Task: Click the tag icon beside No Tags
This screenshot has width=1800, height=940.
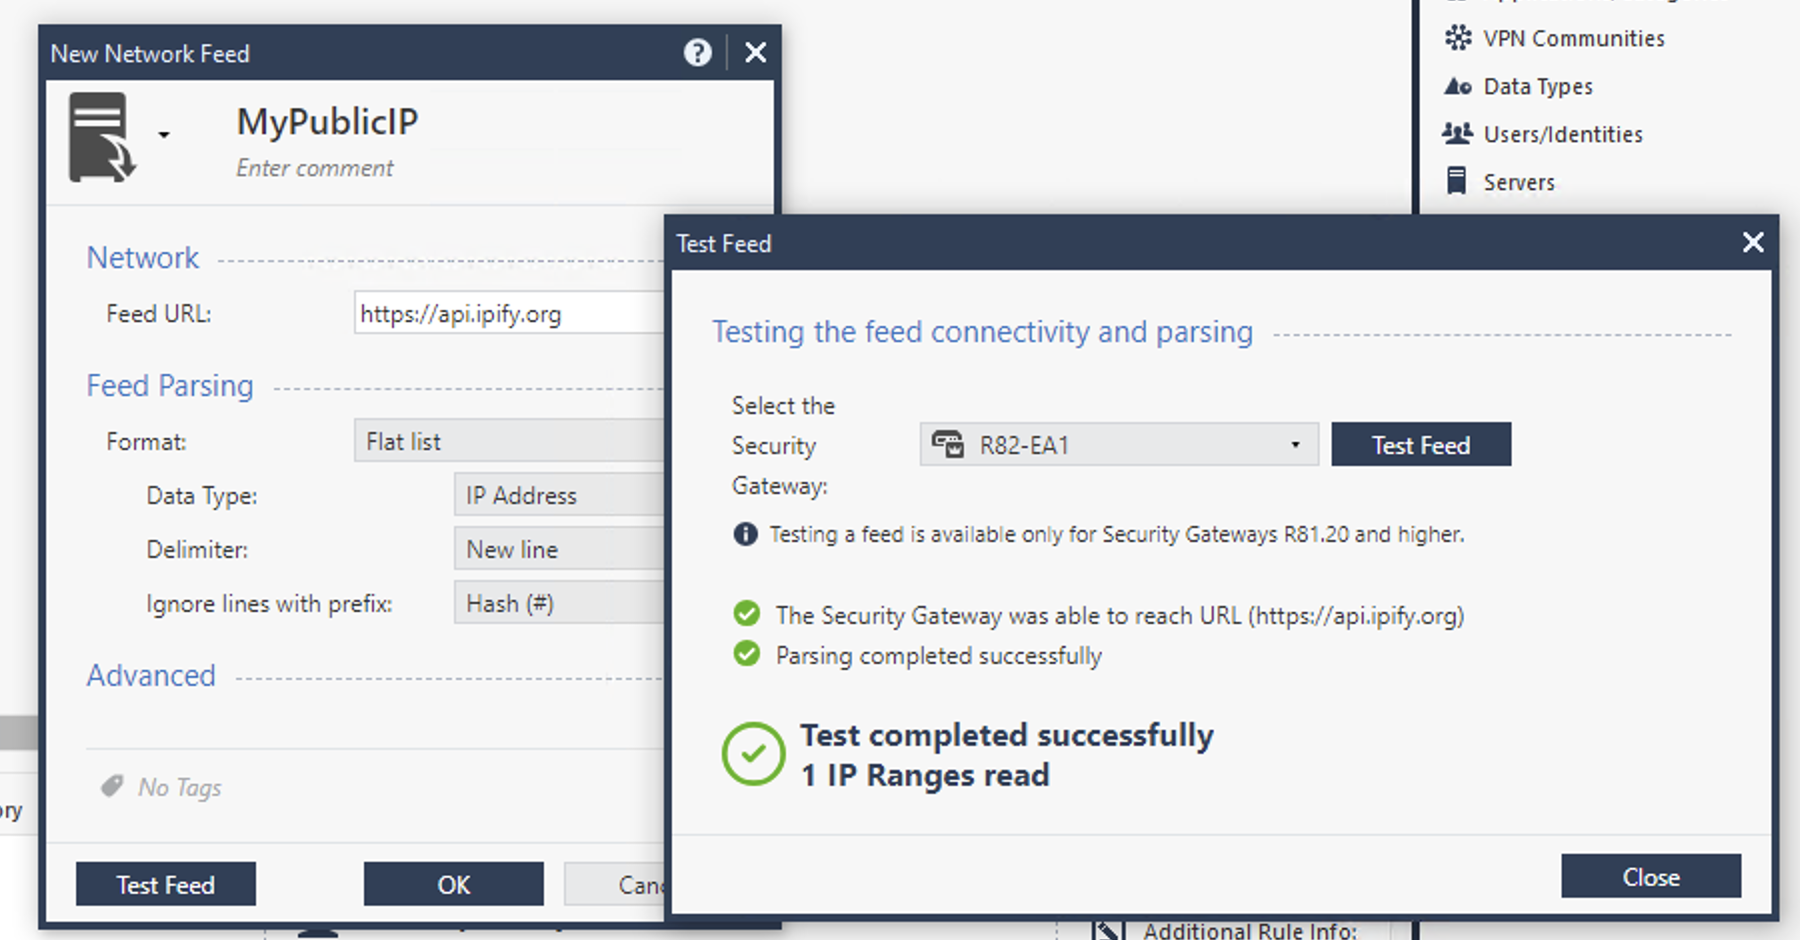Action: click(x=112, y=786)
